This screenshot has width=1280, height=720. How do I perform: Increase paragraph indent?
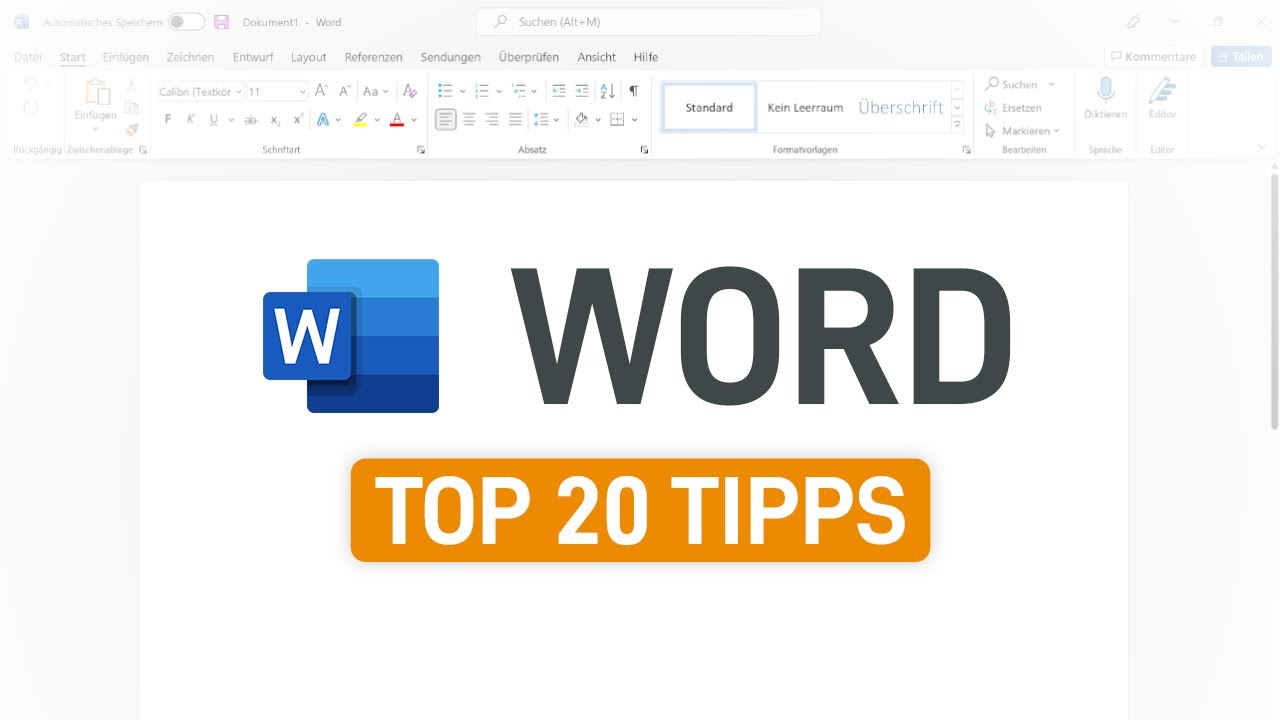(582, 91)
